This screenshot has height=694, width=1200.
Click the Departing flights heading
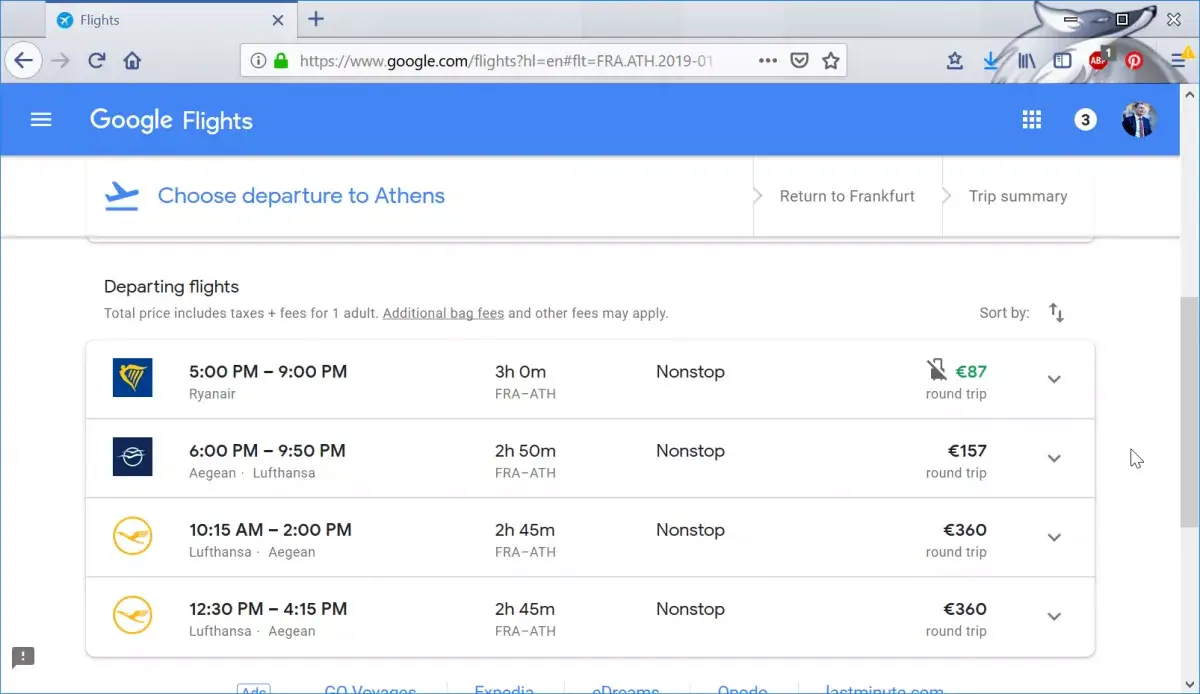click(171, 287)
